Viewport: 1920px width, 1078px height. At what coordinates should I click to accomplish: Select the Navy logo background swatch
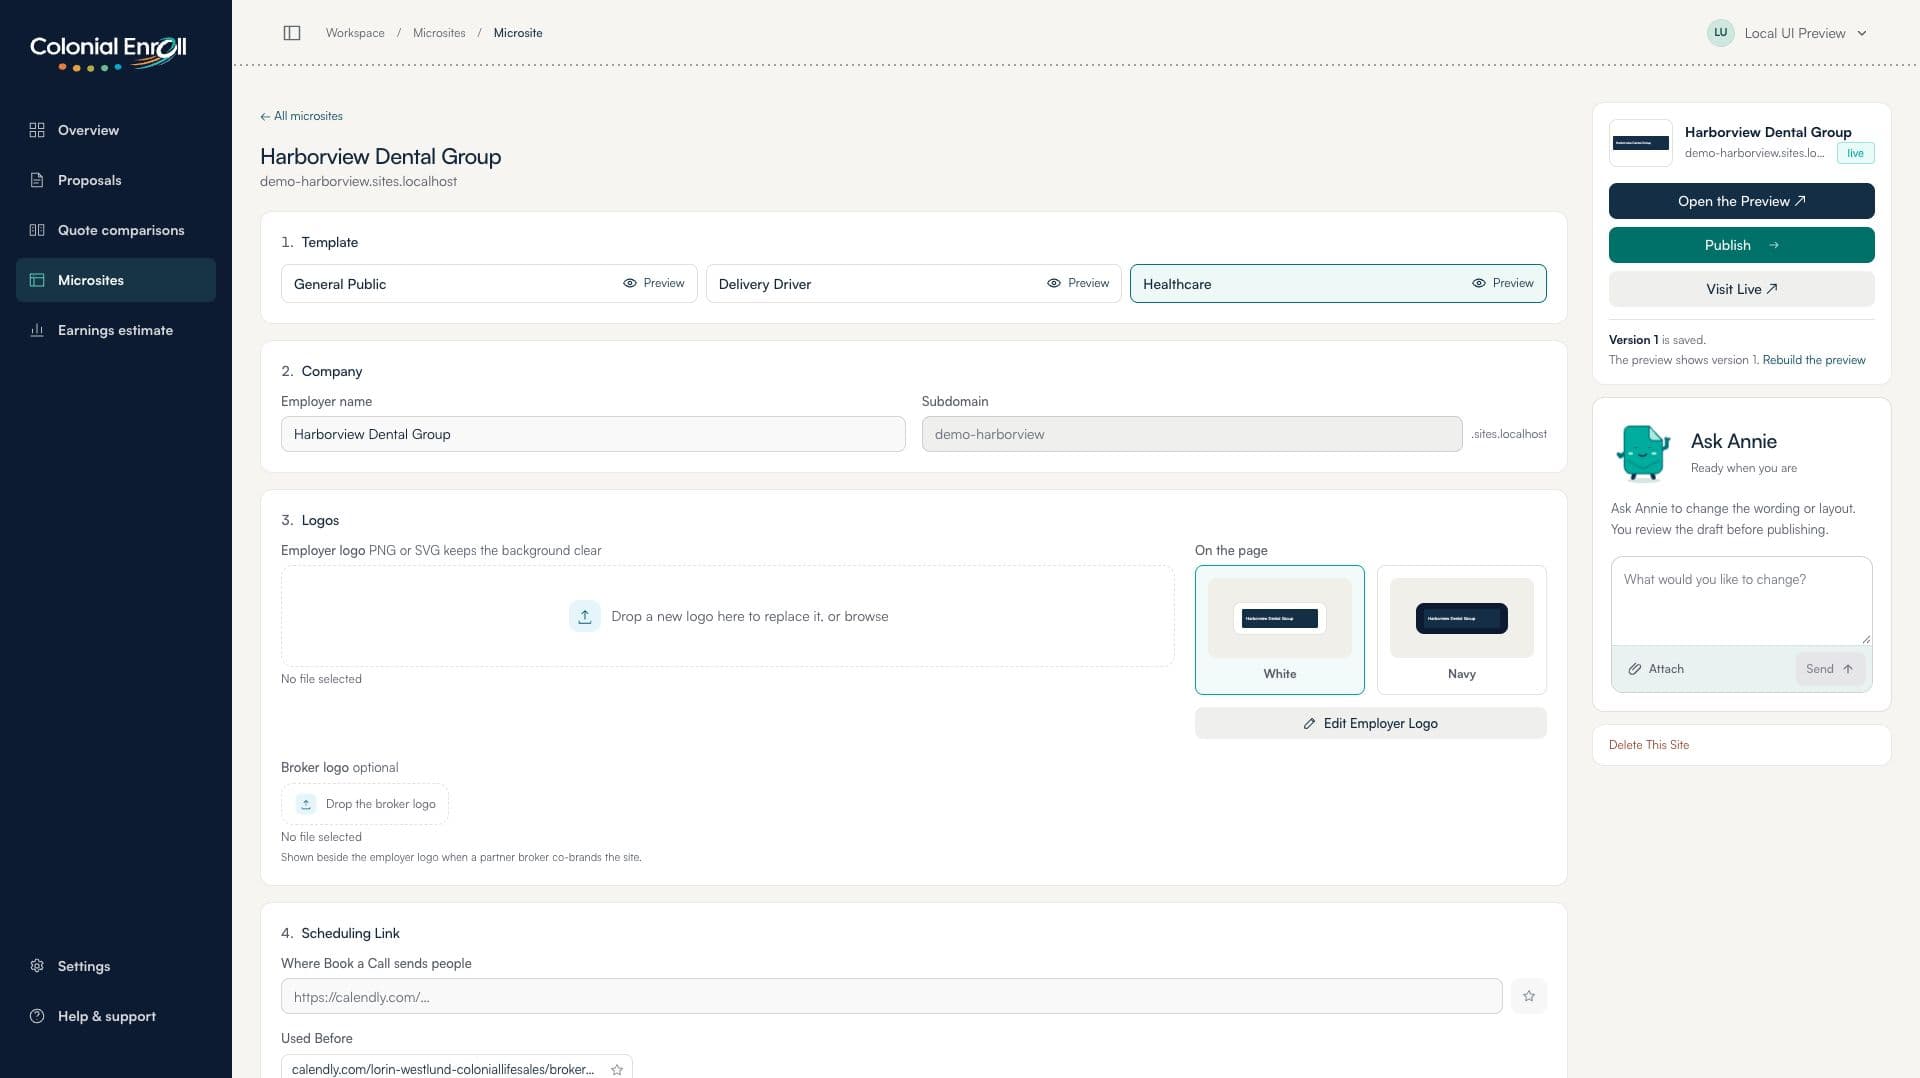pyautogui.click(x=1461, y=630)
